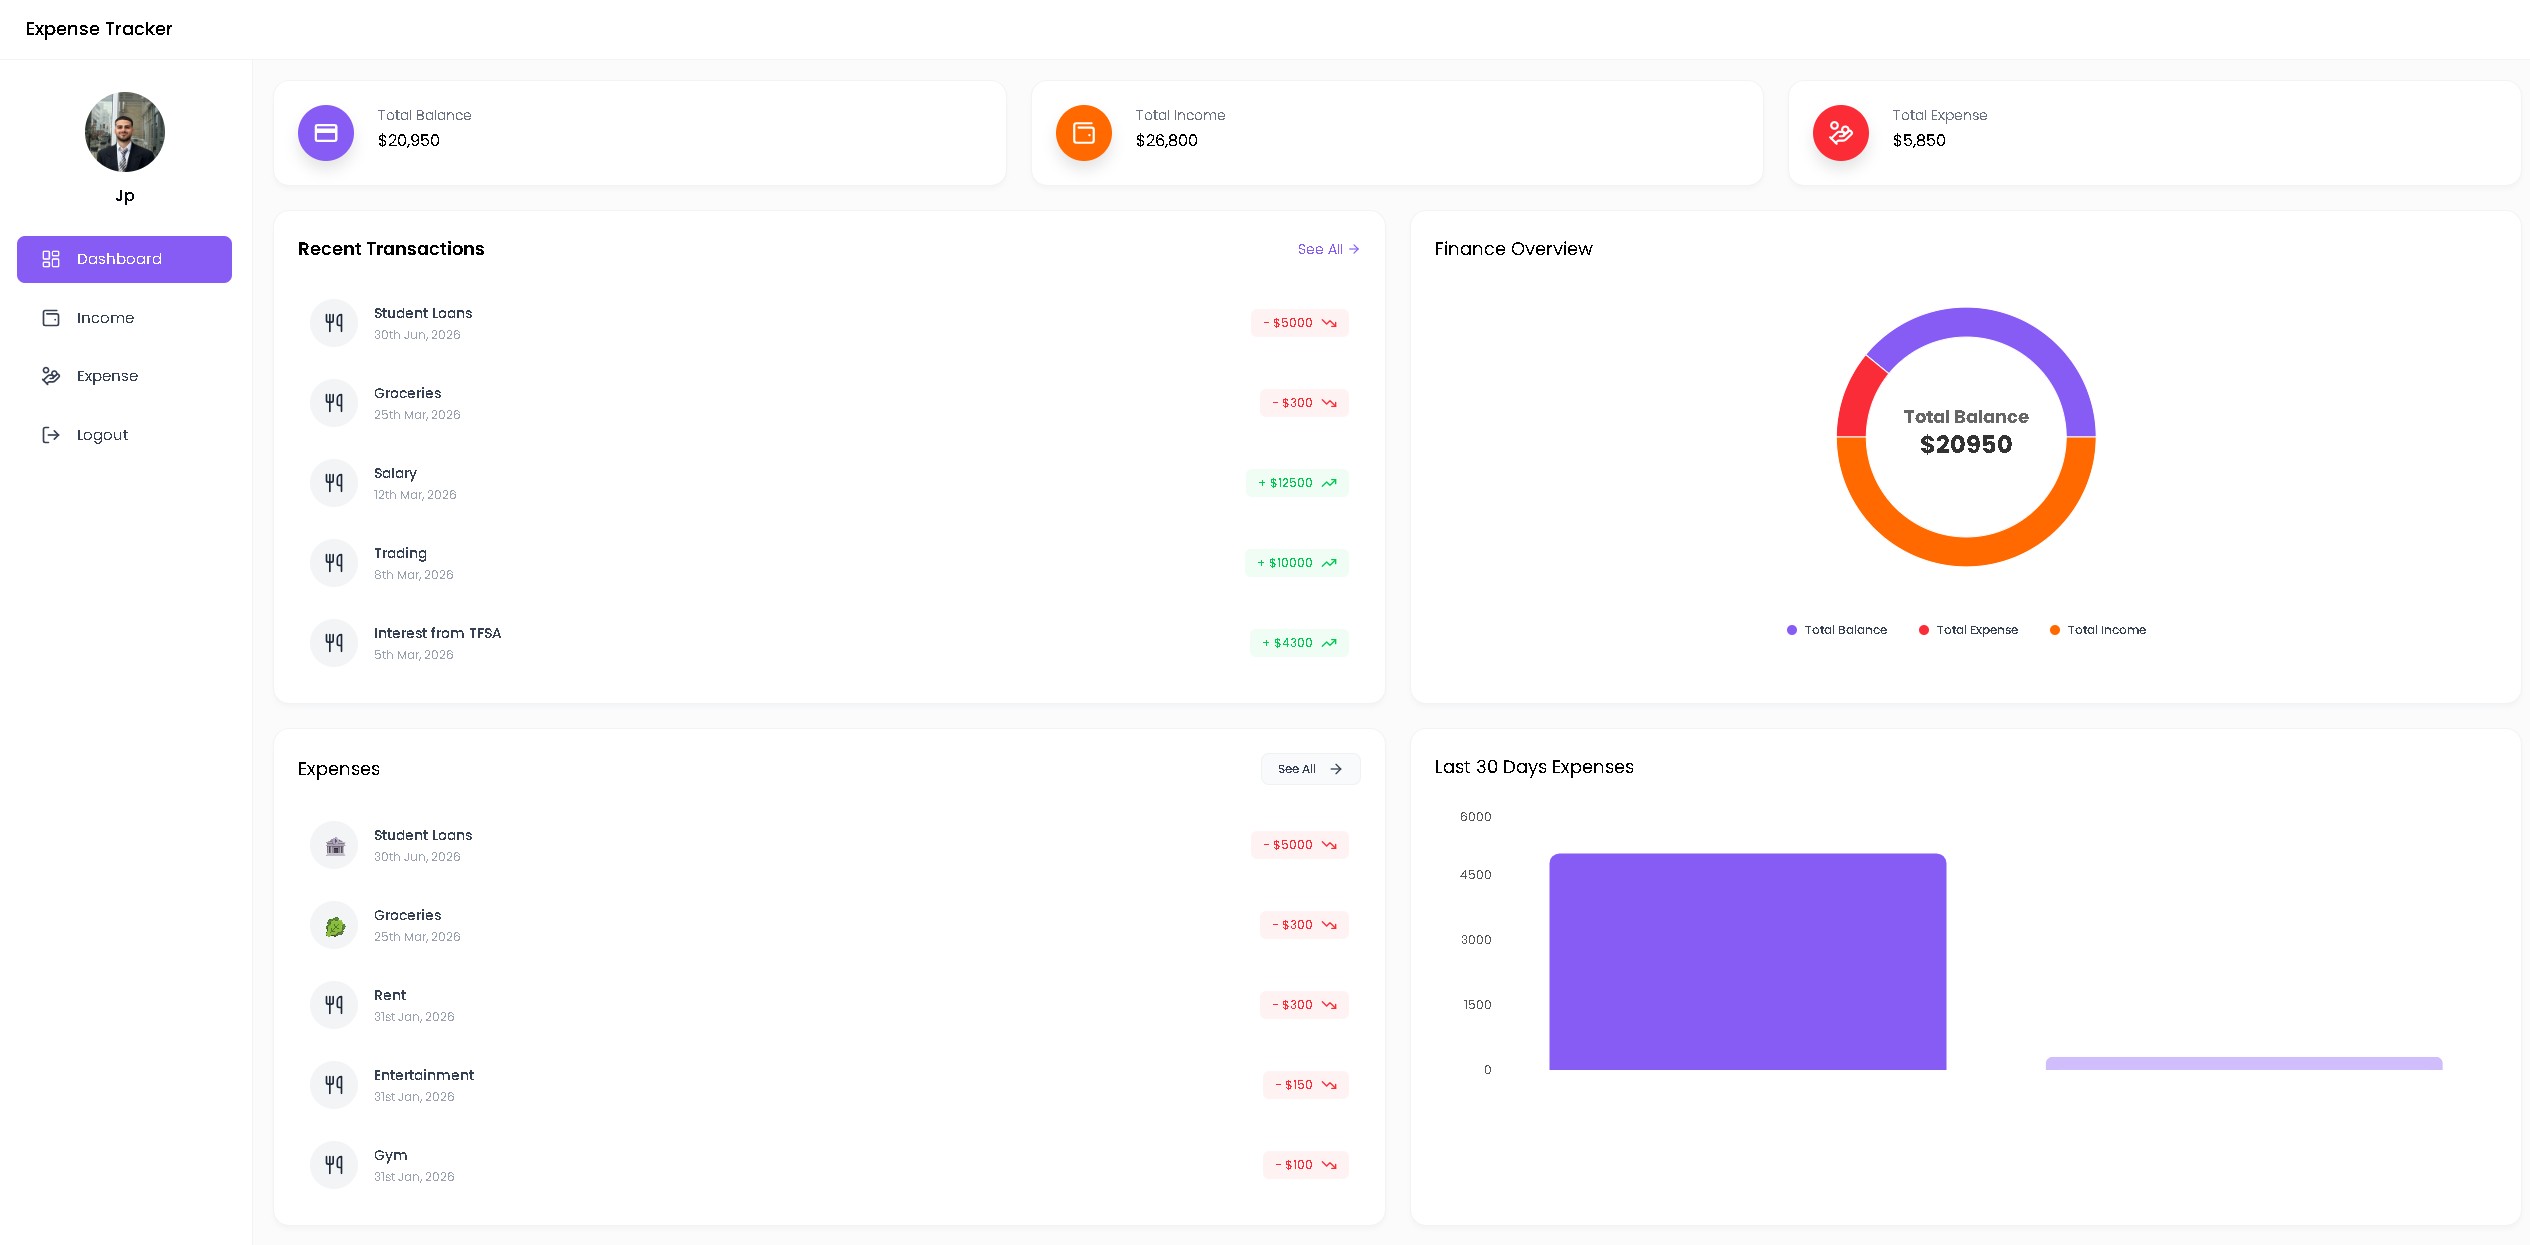
Task: Click utensils icon next to Salary transaction
Action: click(334, 483)
